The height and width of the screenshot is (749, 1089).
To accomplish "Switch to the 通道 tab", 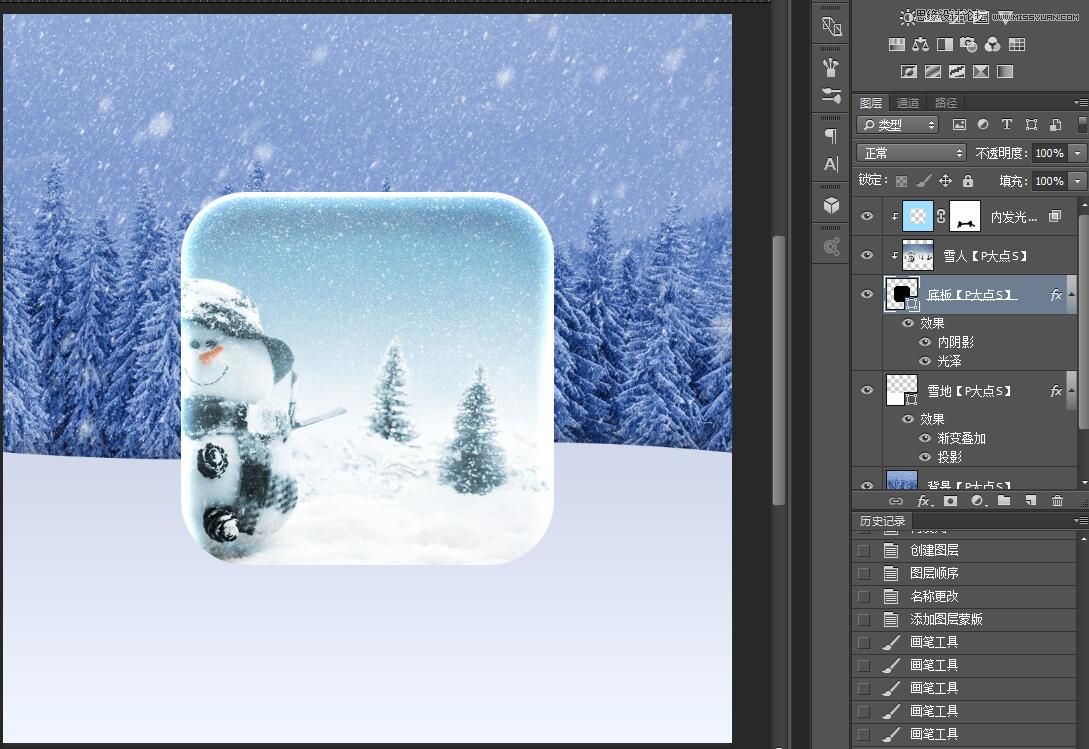I will click(907, 103).
